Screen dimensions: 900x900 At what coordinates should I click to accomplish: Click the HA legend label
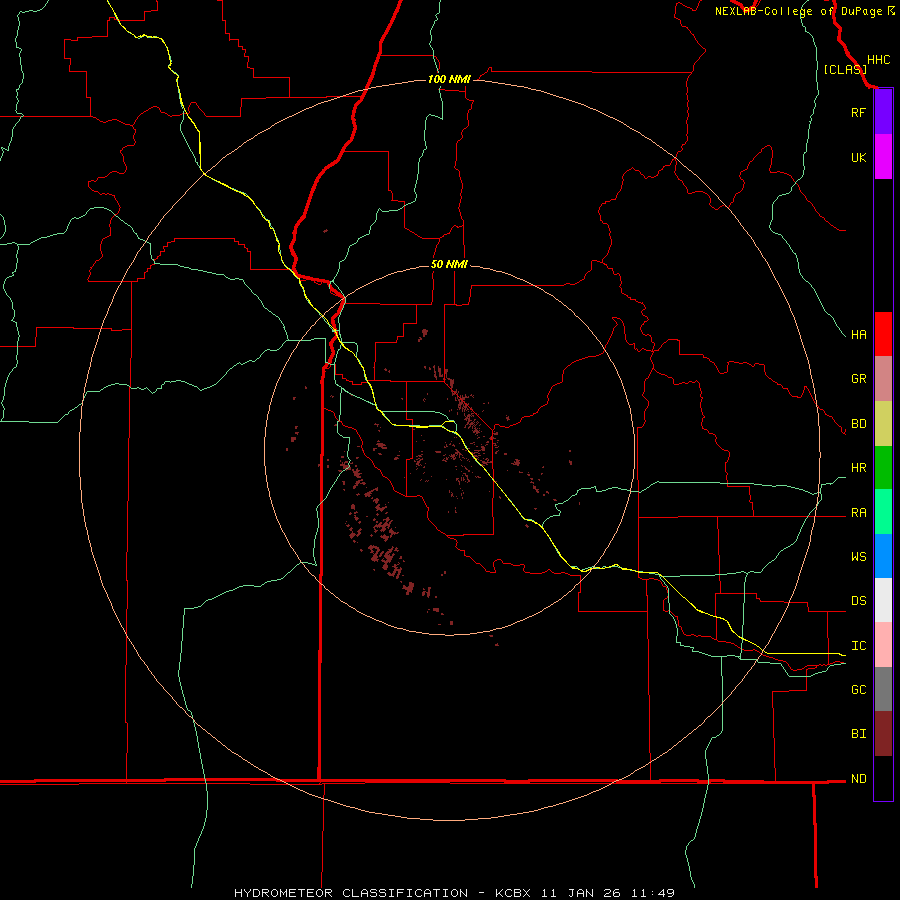(858, 335)
